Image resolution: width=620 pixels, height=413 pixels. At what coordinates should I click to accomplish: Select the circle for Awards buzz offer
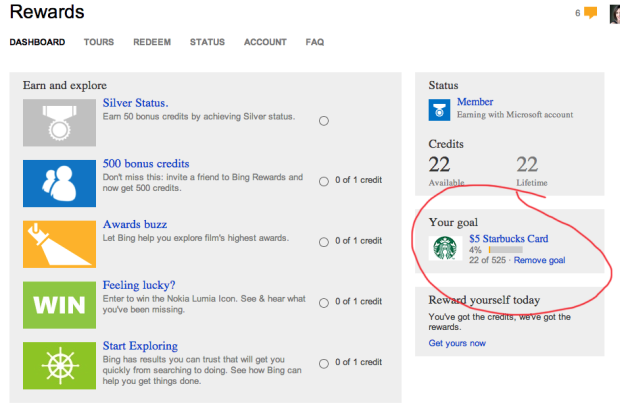click(x=324, y=242)
